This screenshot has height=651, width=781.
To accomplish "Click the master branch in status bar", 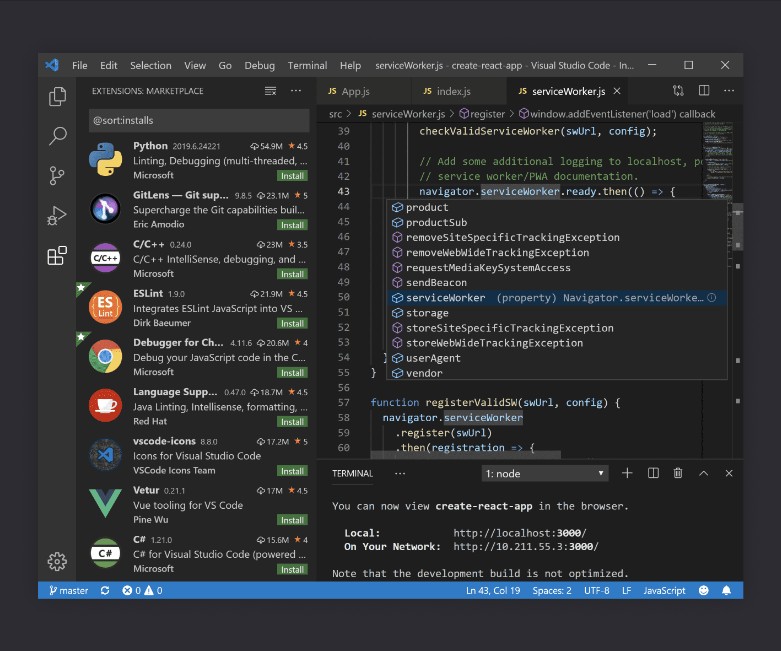I will [x=68, y=591].
